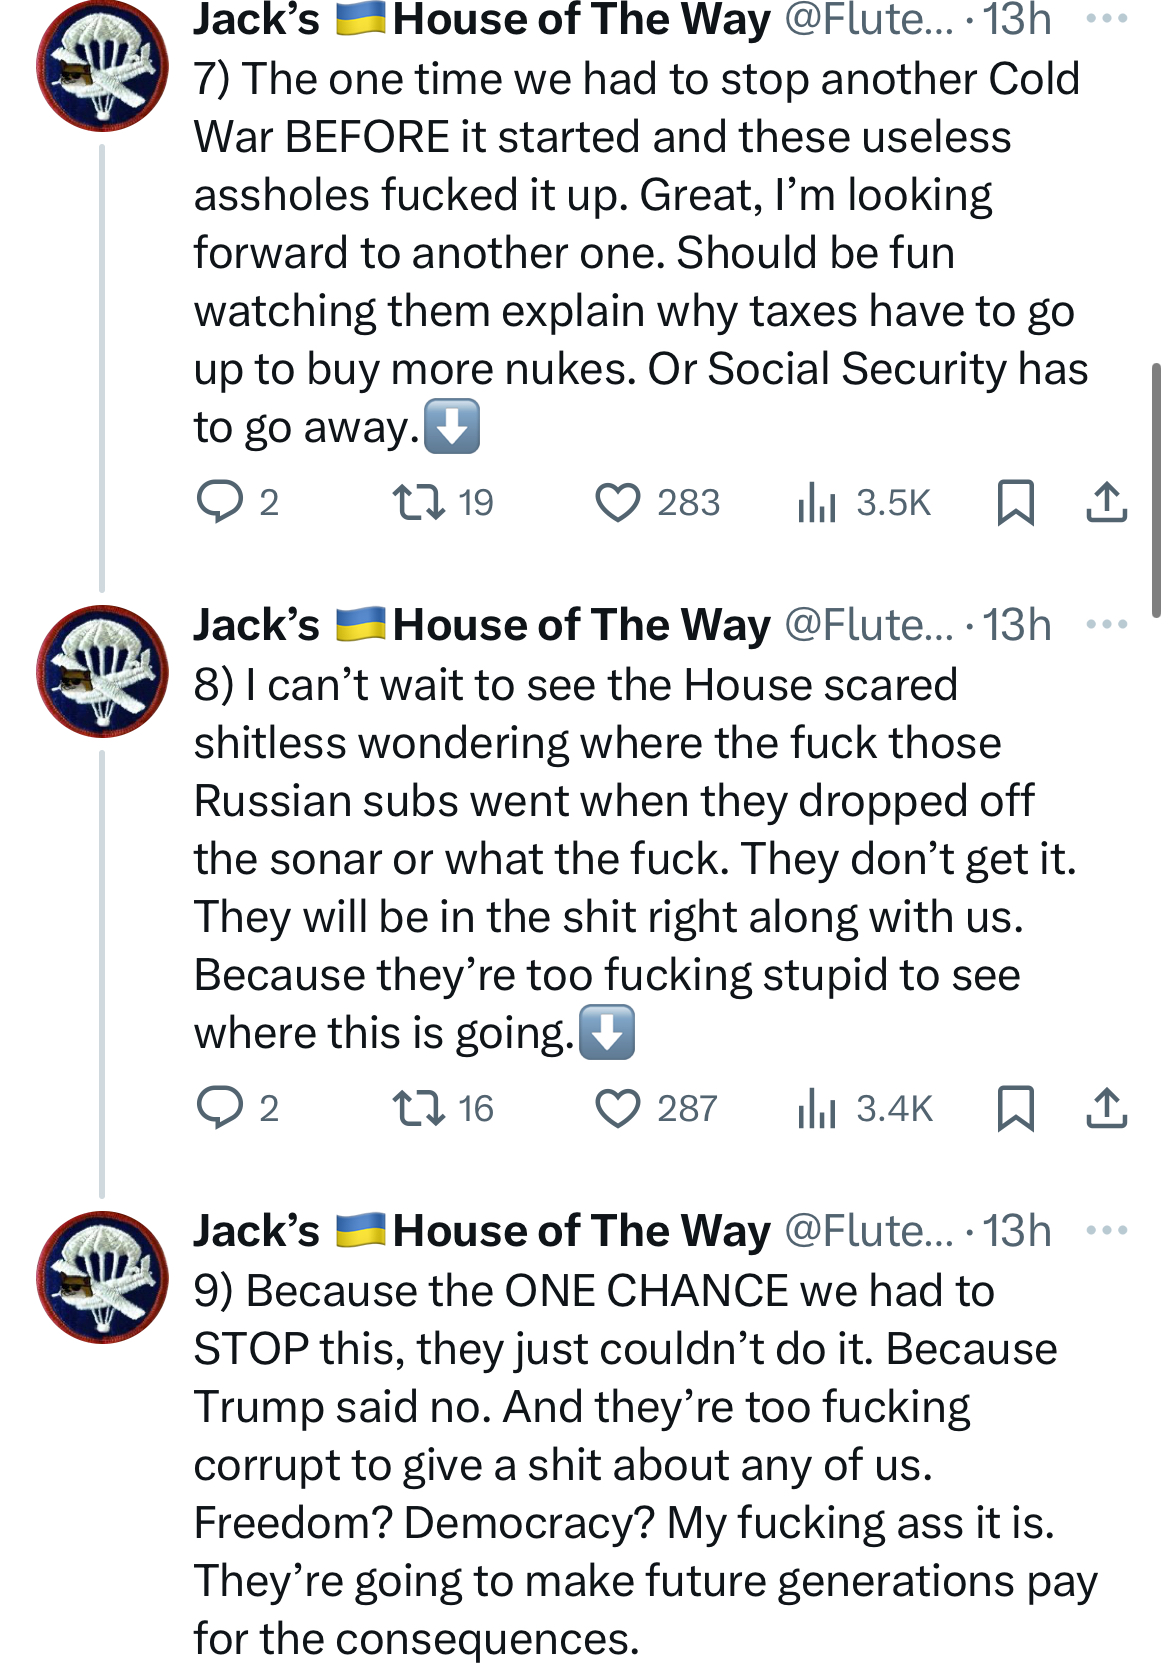Share the tweet with 3.4K views

[x=1106, y=1108]
